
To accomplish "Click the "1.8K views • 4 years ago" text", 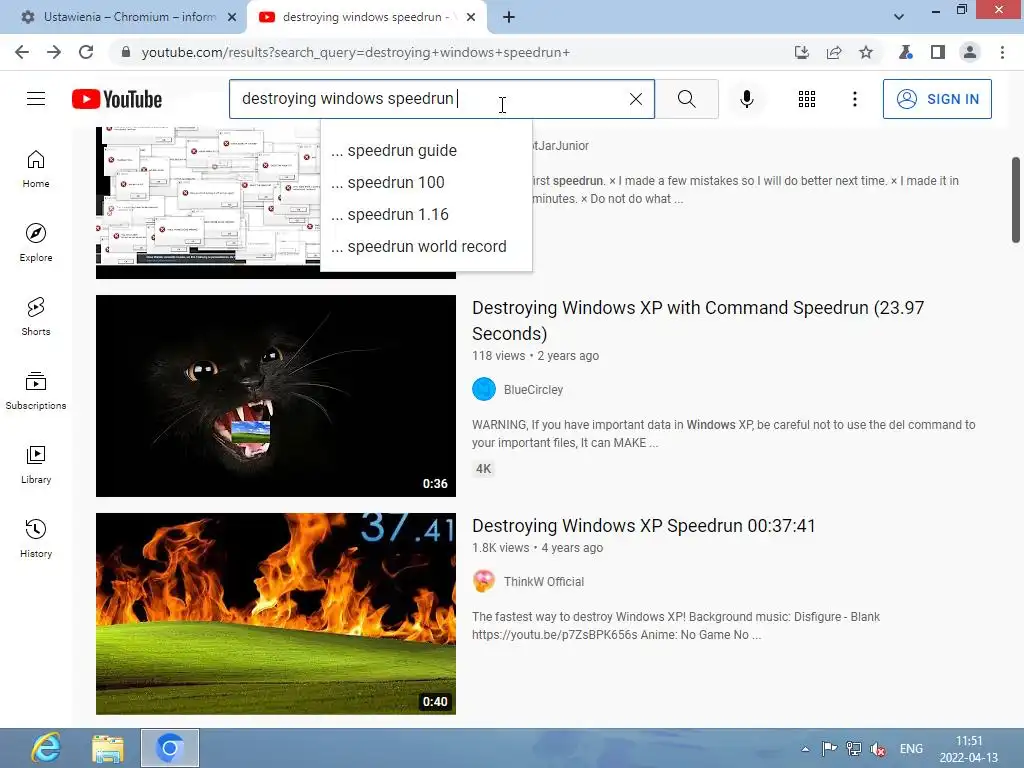I will [537, 548].
